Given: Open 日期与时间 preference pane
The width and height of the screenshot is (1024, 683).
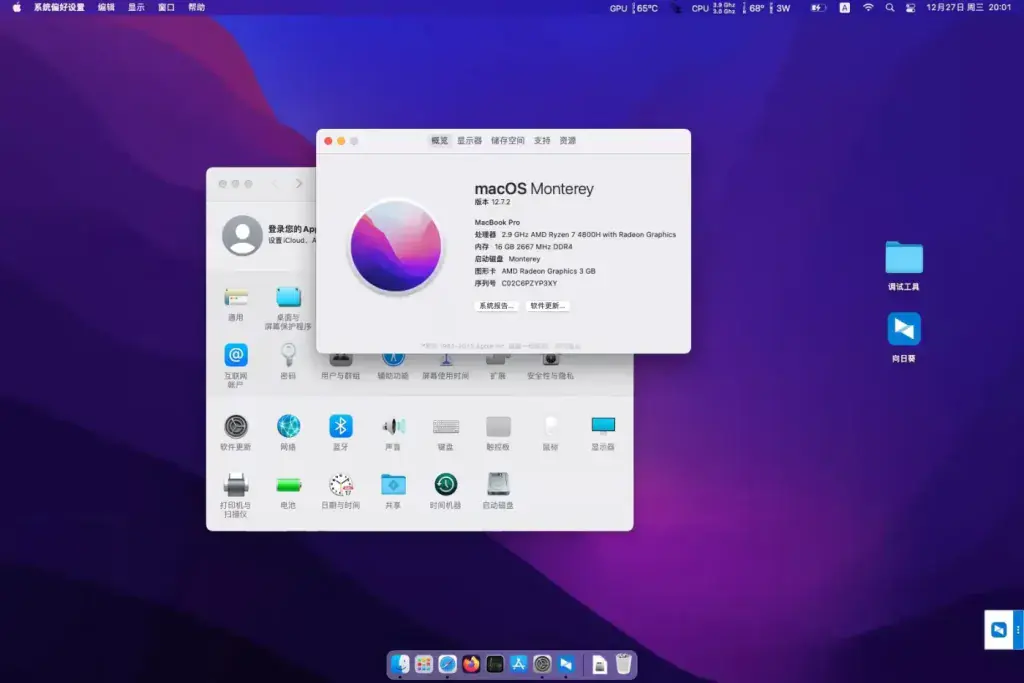Looking at the screenshot, I should click(x=340, y=491).
